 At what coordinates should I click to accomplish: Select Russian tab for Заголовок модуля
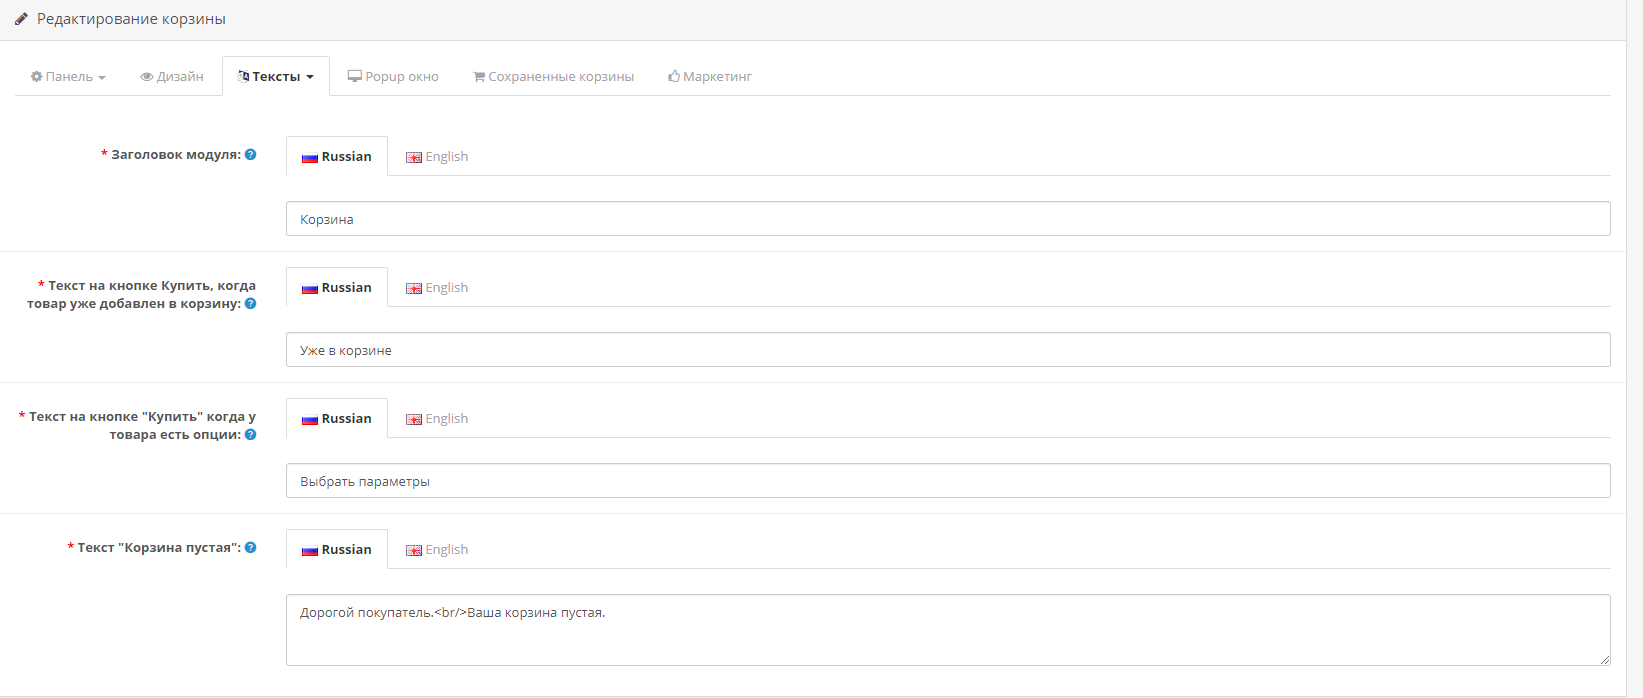point(337,157)
